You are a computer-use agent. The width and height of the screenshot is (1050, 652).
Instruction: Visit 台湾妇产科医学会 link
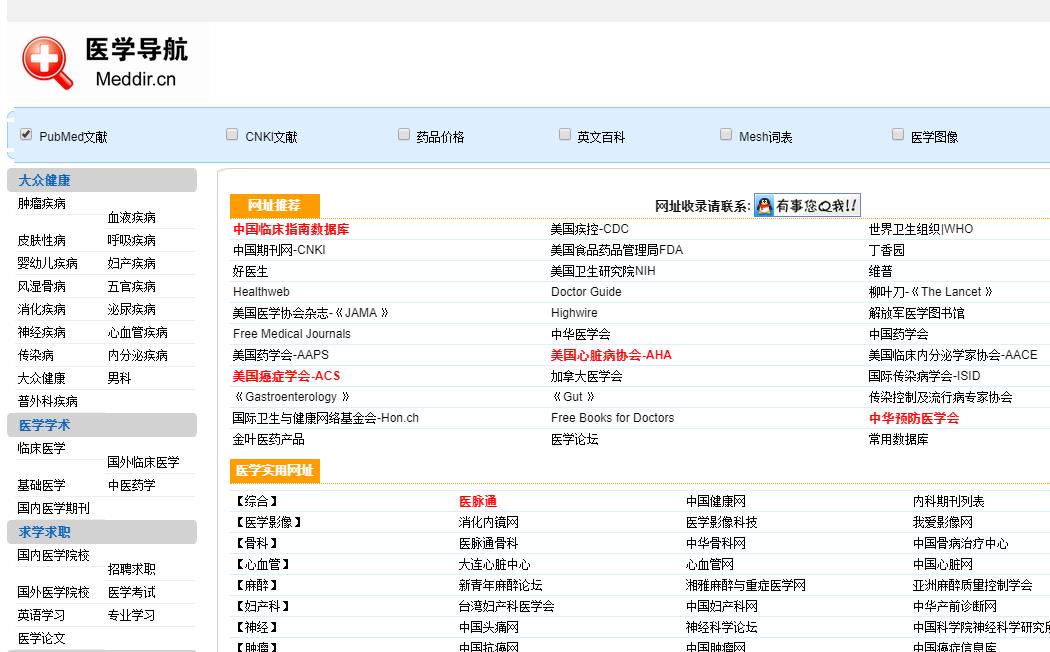click(506, 606)
